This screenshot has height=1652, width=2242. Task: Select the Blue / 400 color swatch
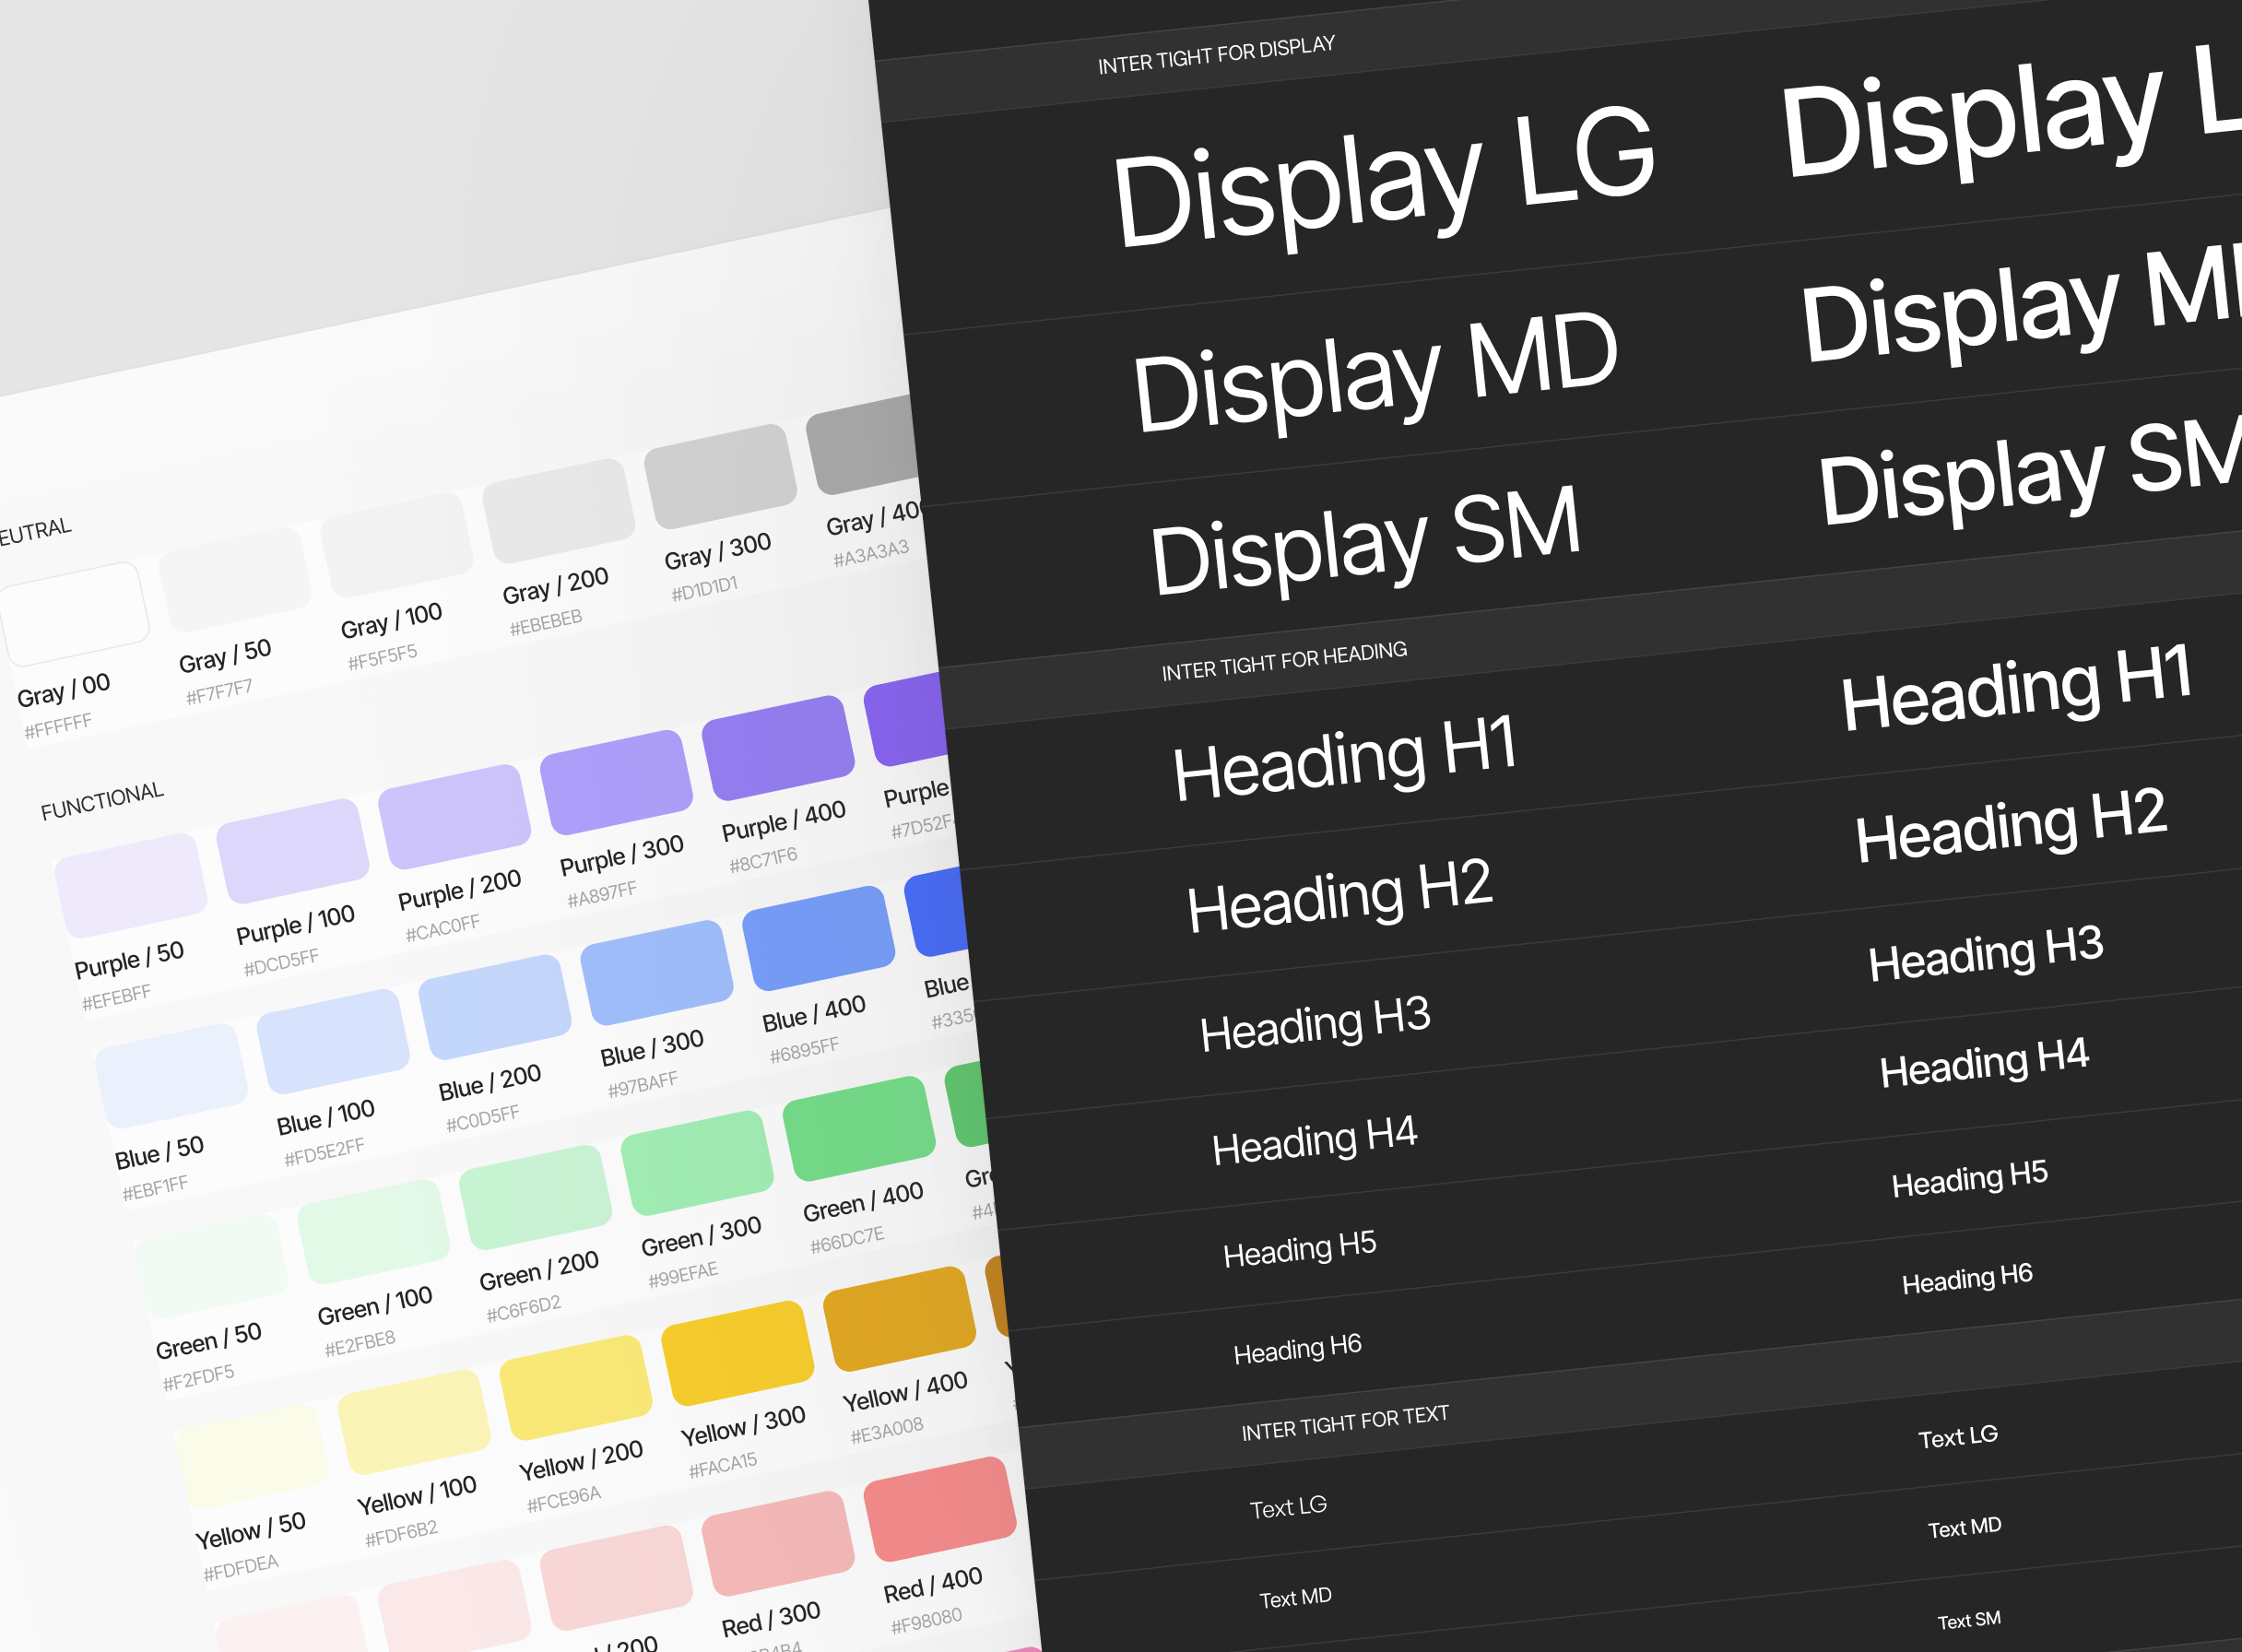[818, 938]
